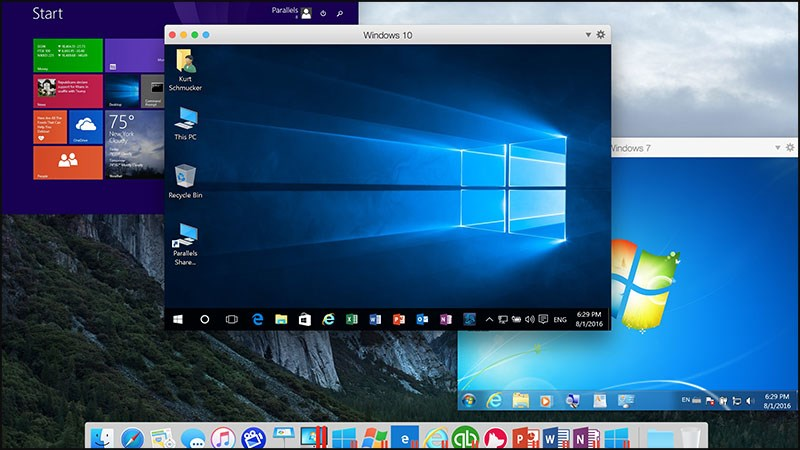Open the Windows 10 VM settings gear
Viewport: 800px width, 450px height.
[x=600, y=35]
